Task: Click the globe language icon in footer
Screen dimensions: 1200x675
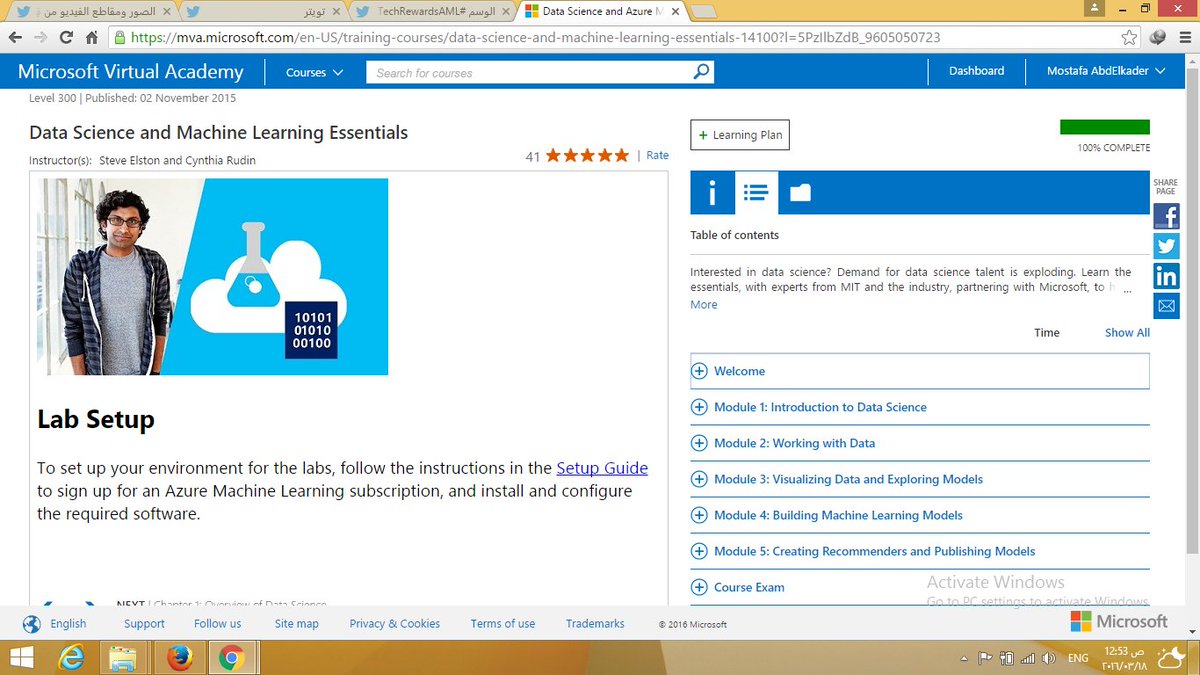Action: pos(32,624)
